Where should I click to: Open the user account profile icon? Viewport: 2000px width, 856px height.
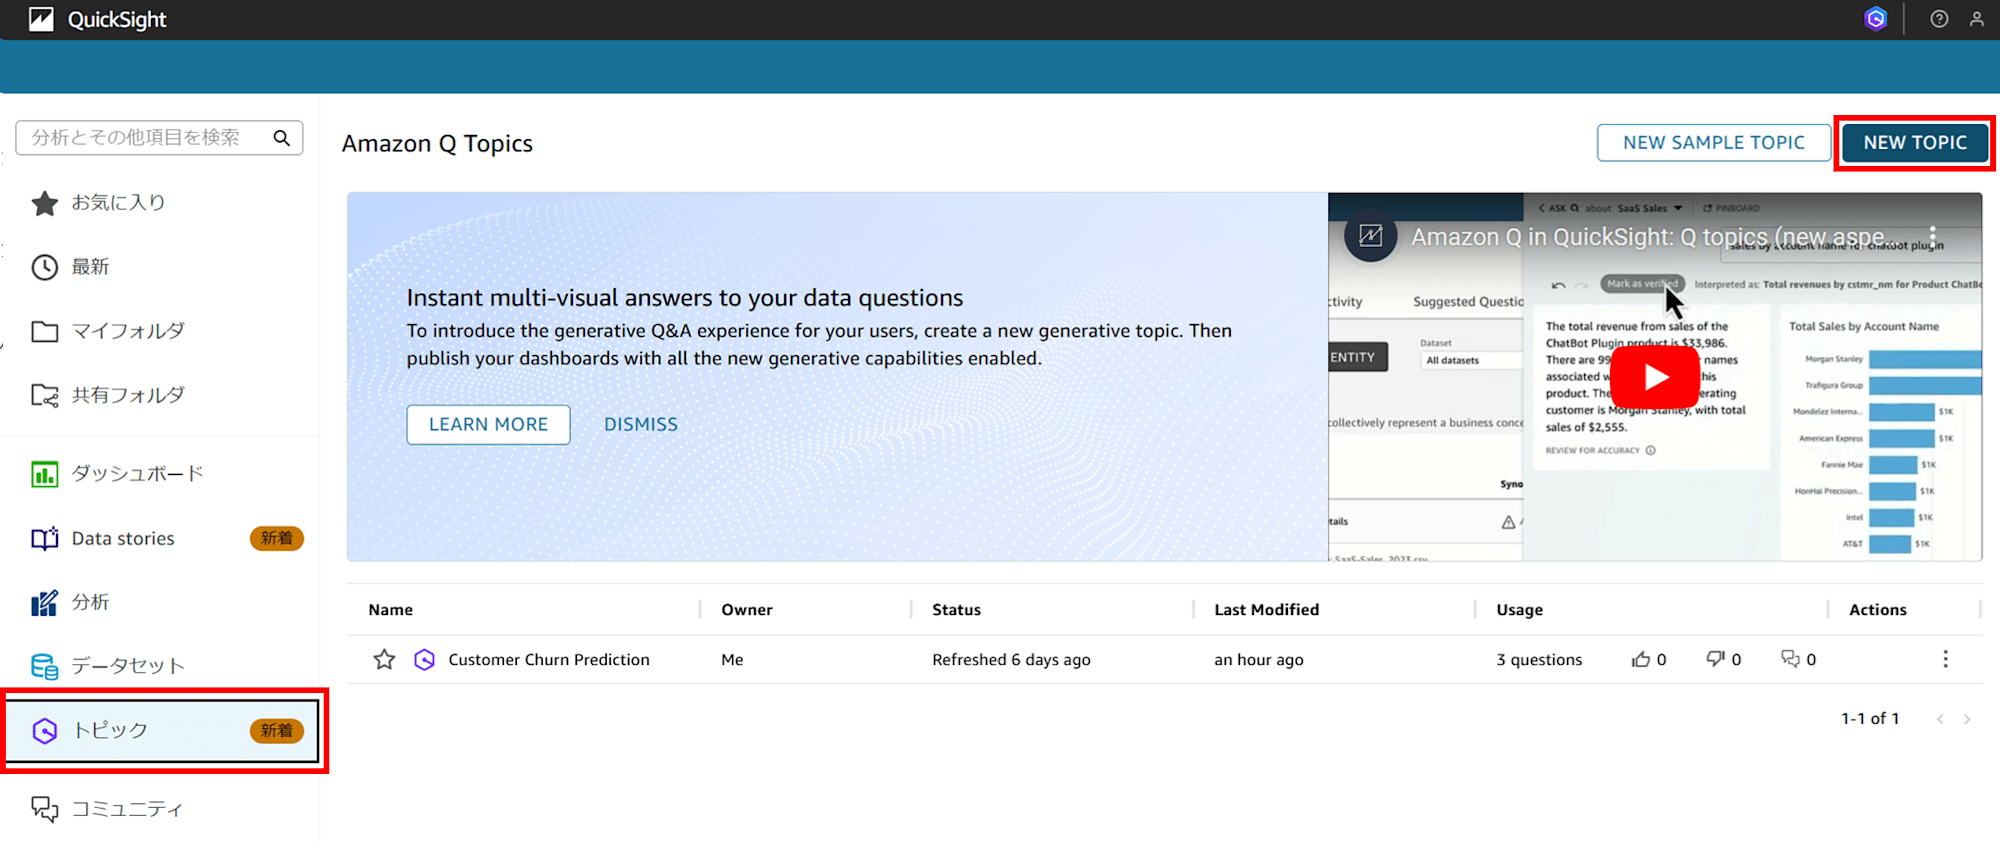(x=1977, y=19)
